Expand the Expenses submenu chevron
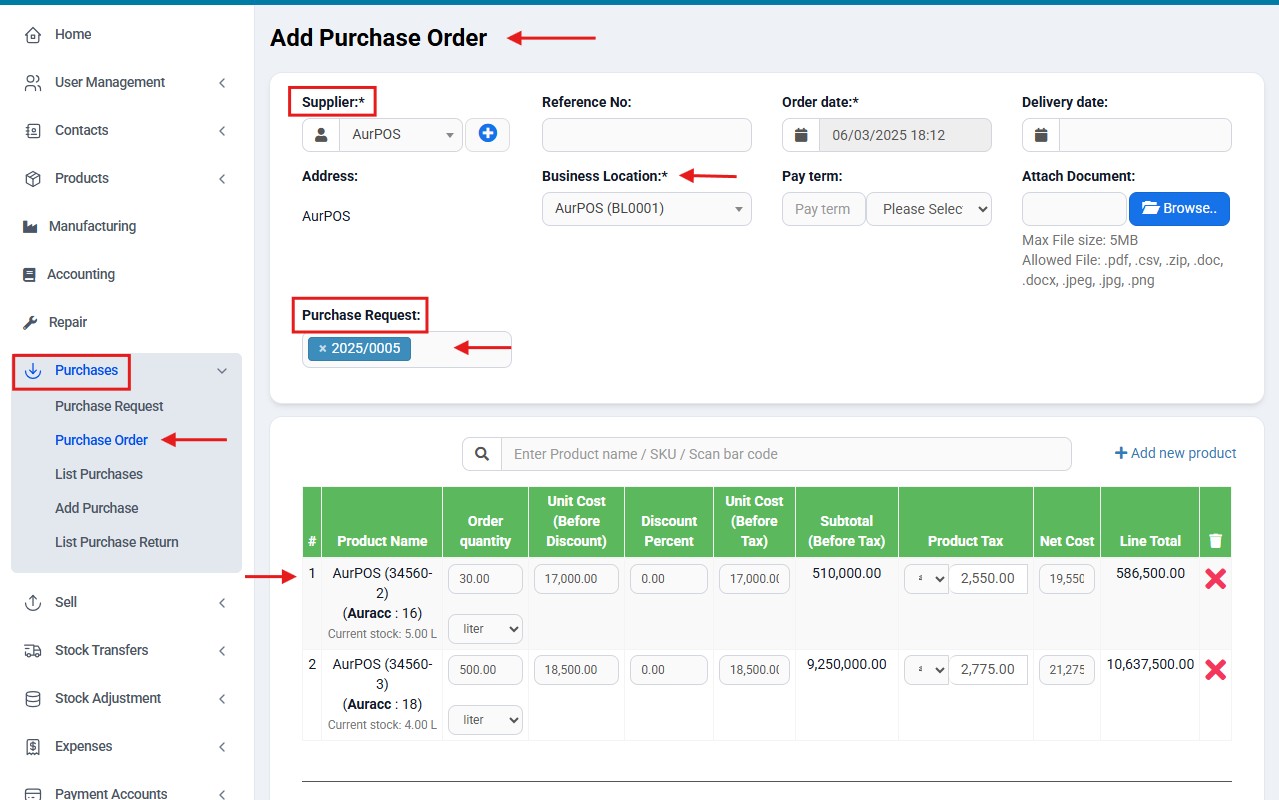 click(x=222, y=747)
